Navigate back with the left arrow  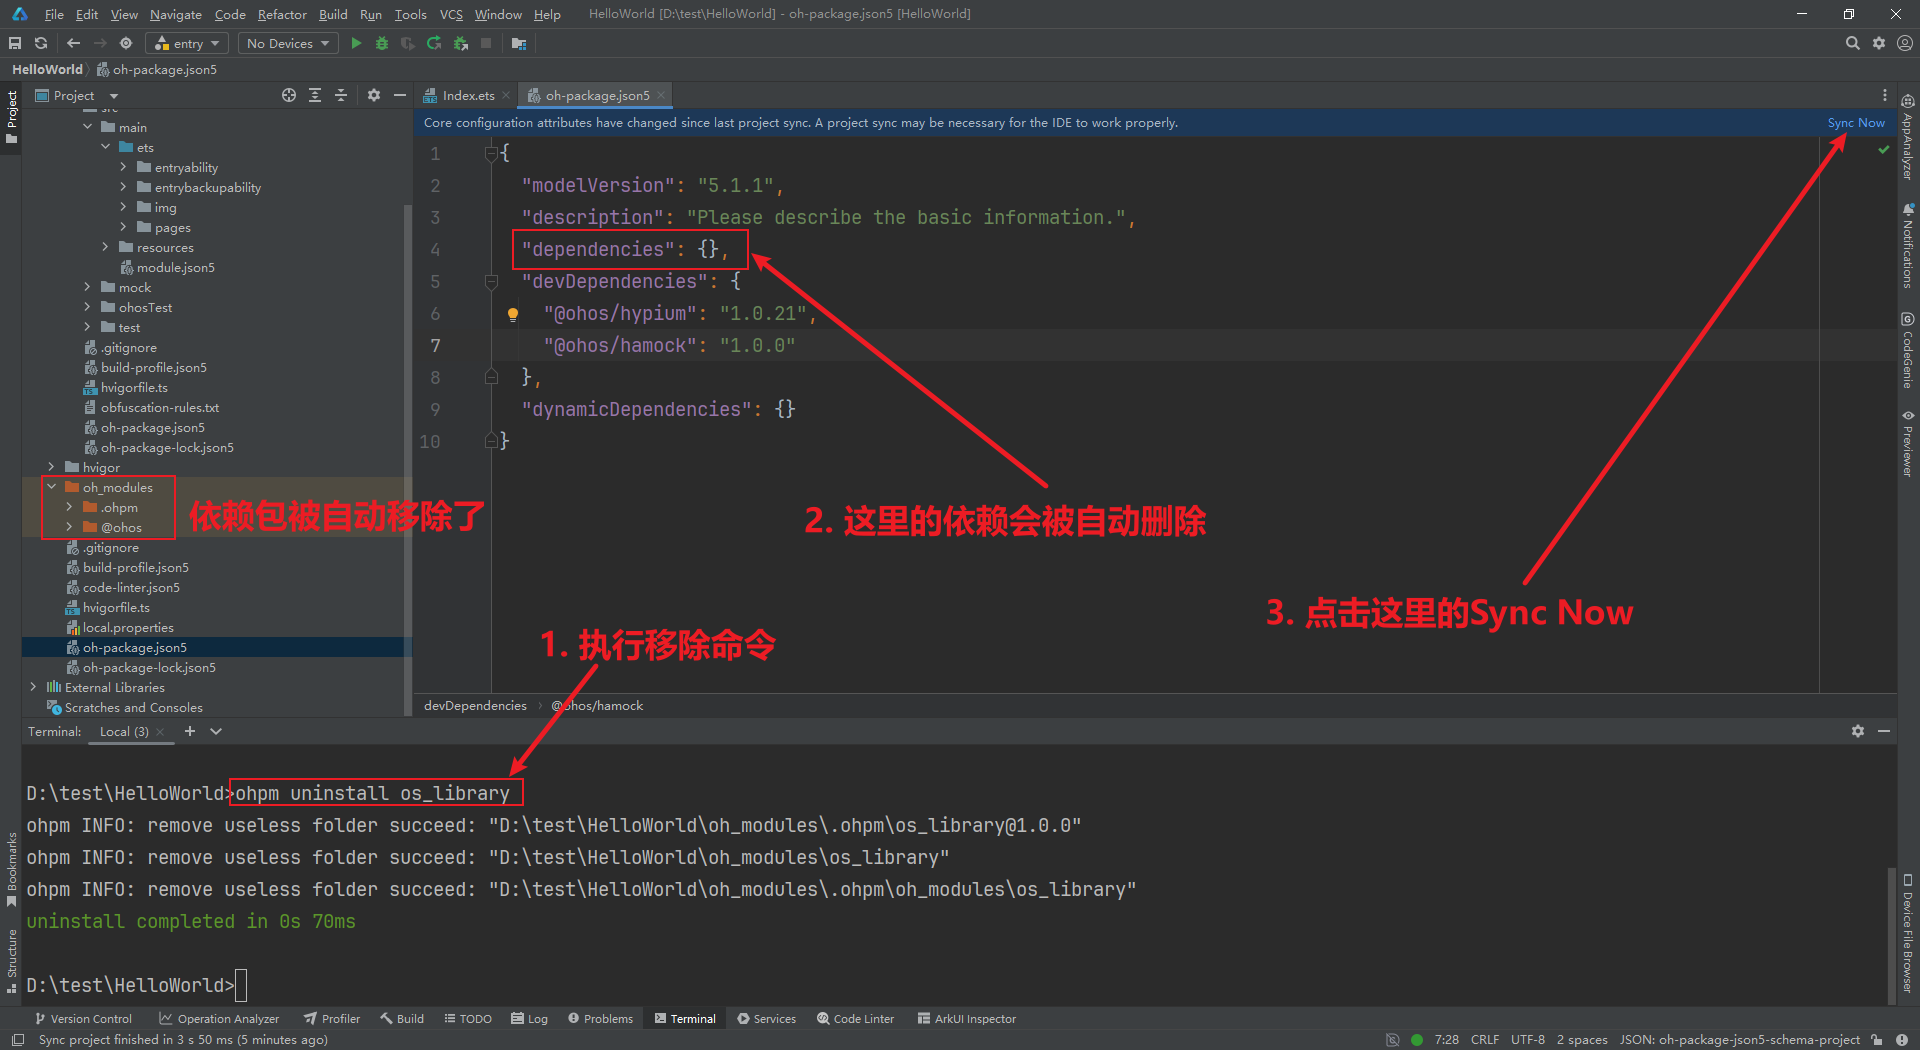(73, 43)
